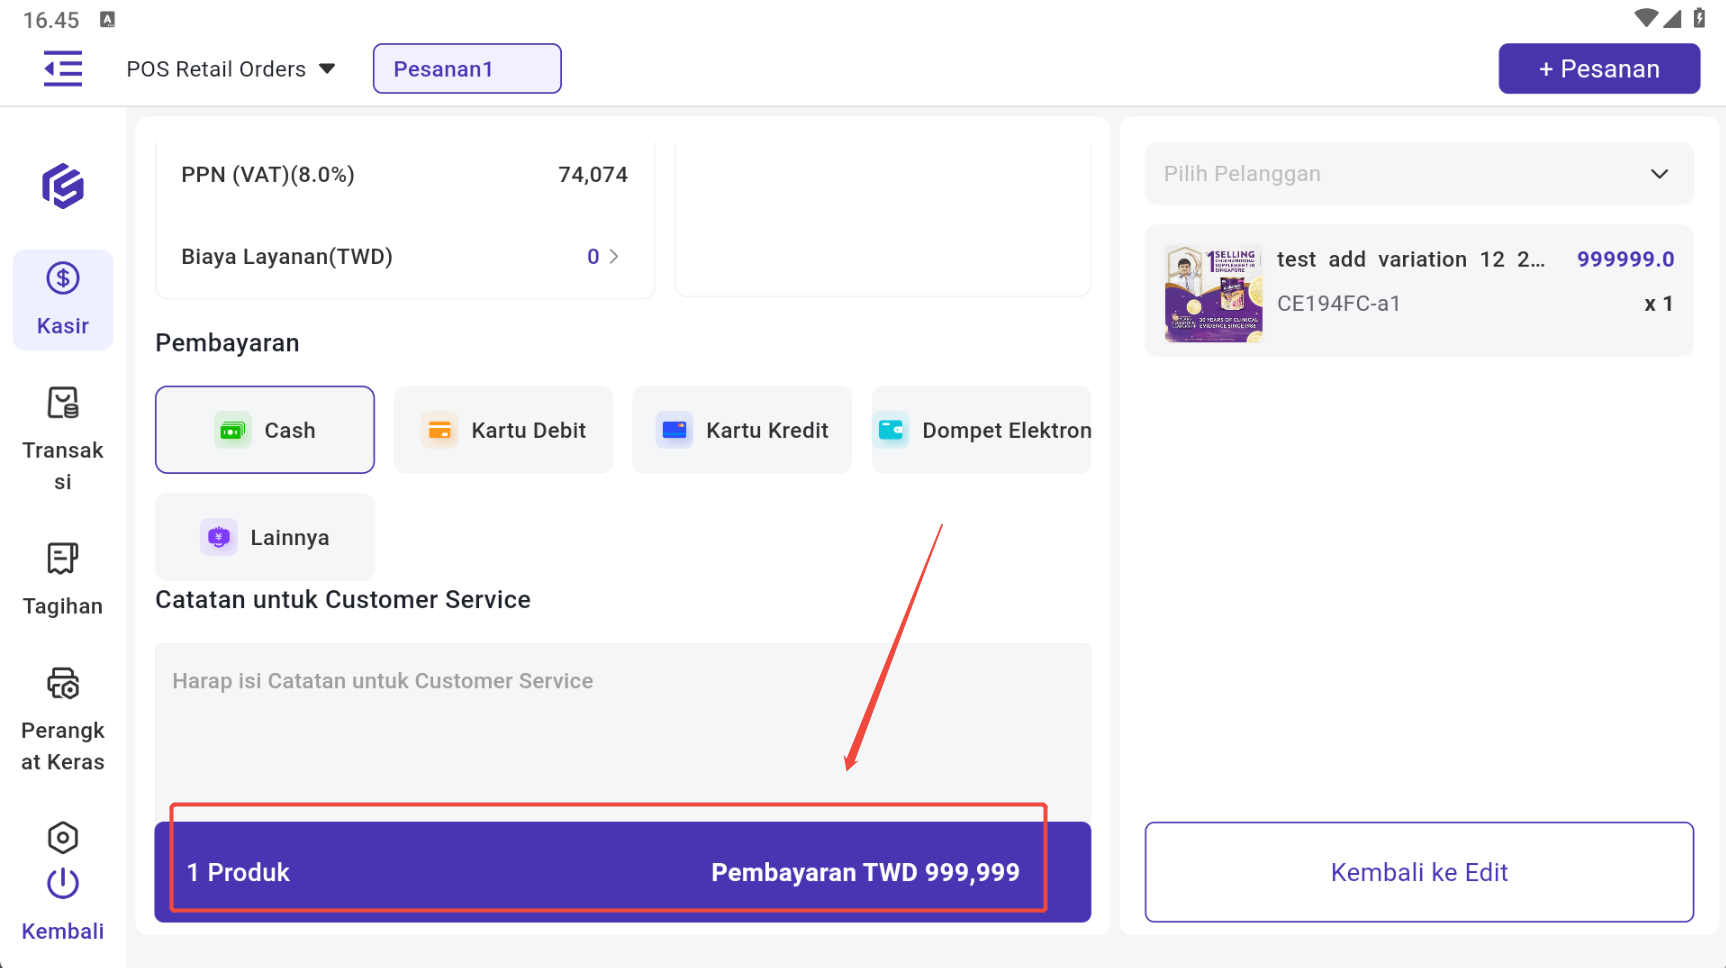Viewport: 1726px width, 968px height.
Task: Collapse the sidebar menu icon
Action: [63, 69]
